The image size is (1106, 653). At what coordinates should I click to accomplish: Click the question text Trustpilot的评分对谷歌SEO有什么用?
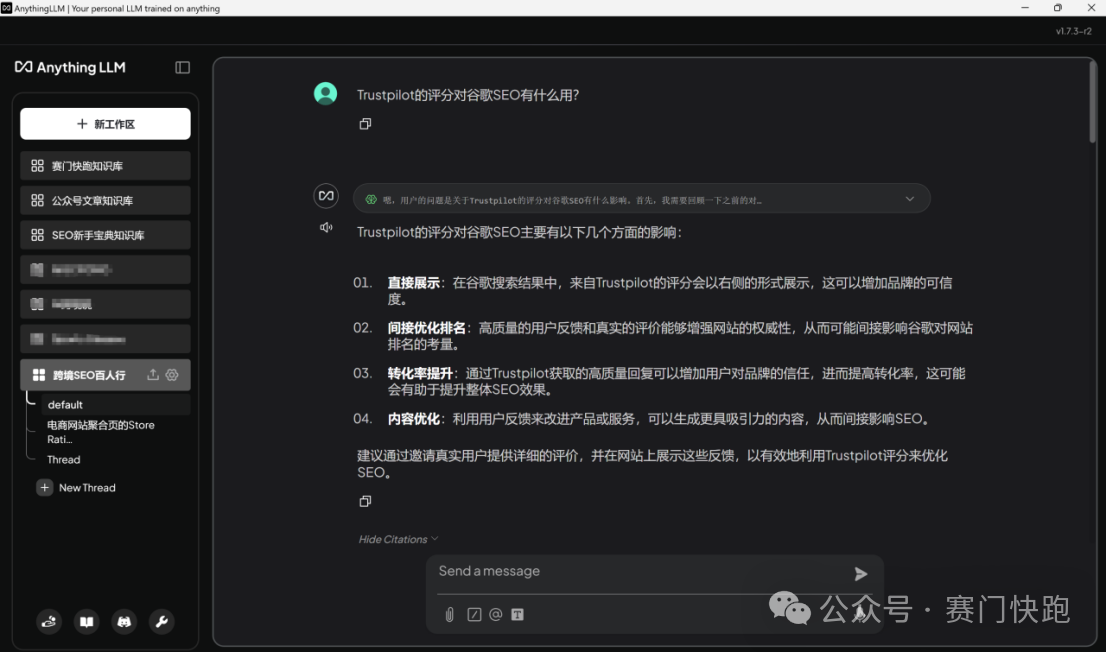click(468, 95)
